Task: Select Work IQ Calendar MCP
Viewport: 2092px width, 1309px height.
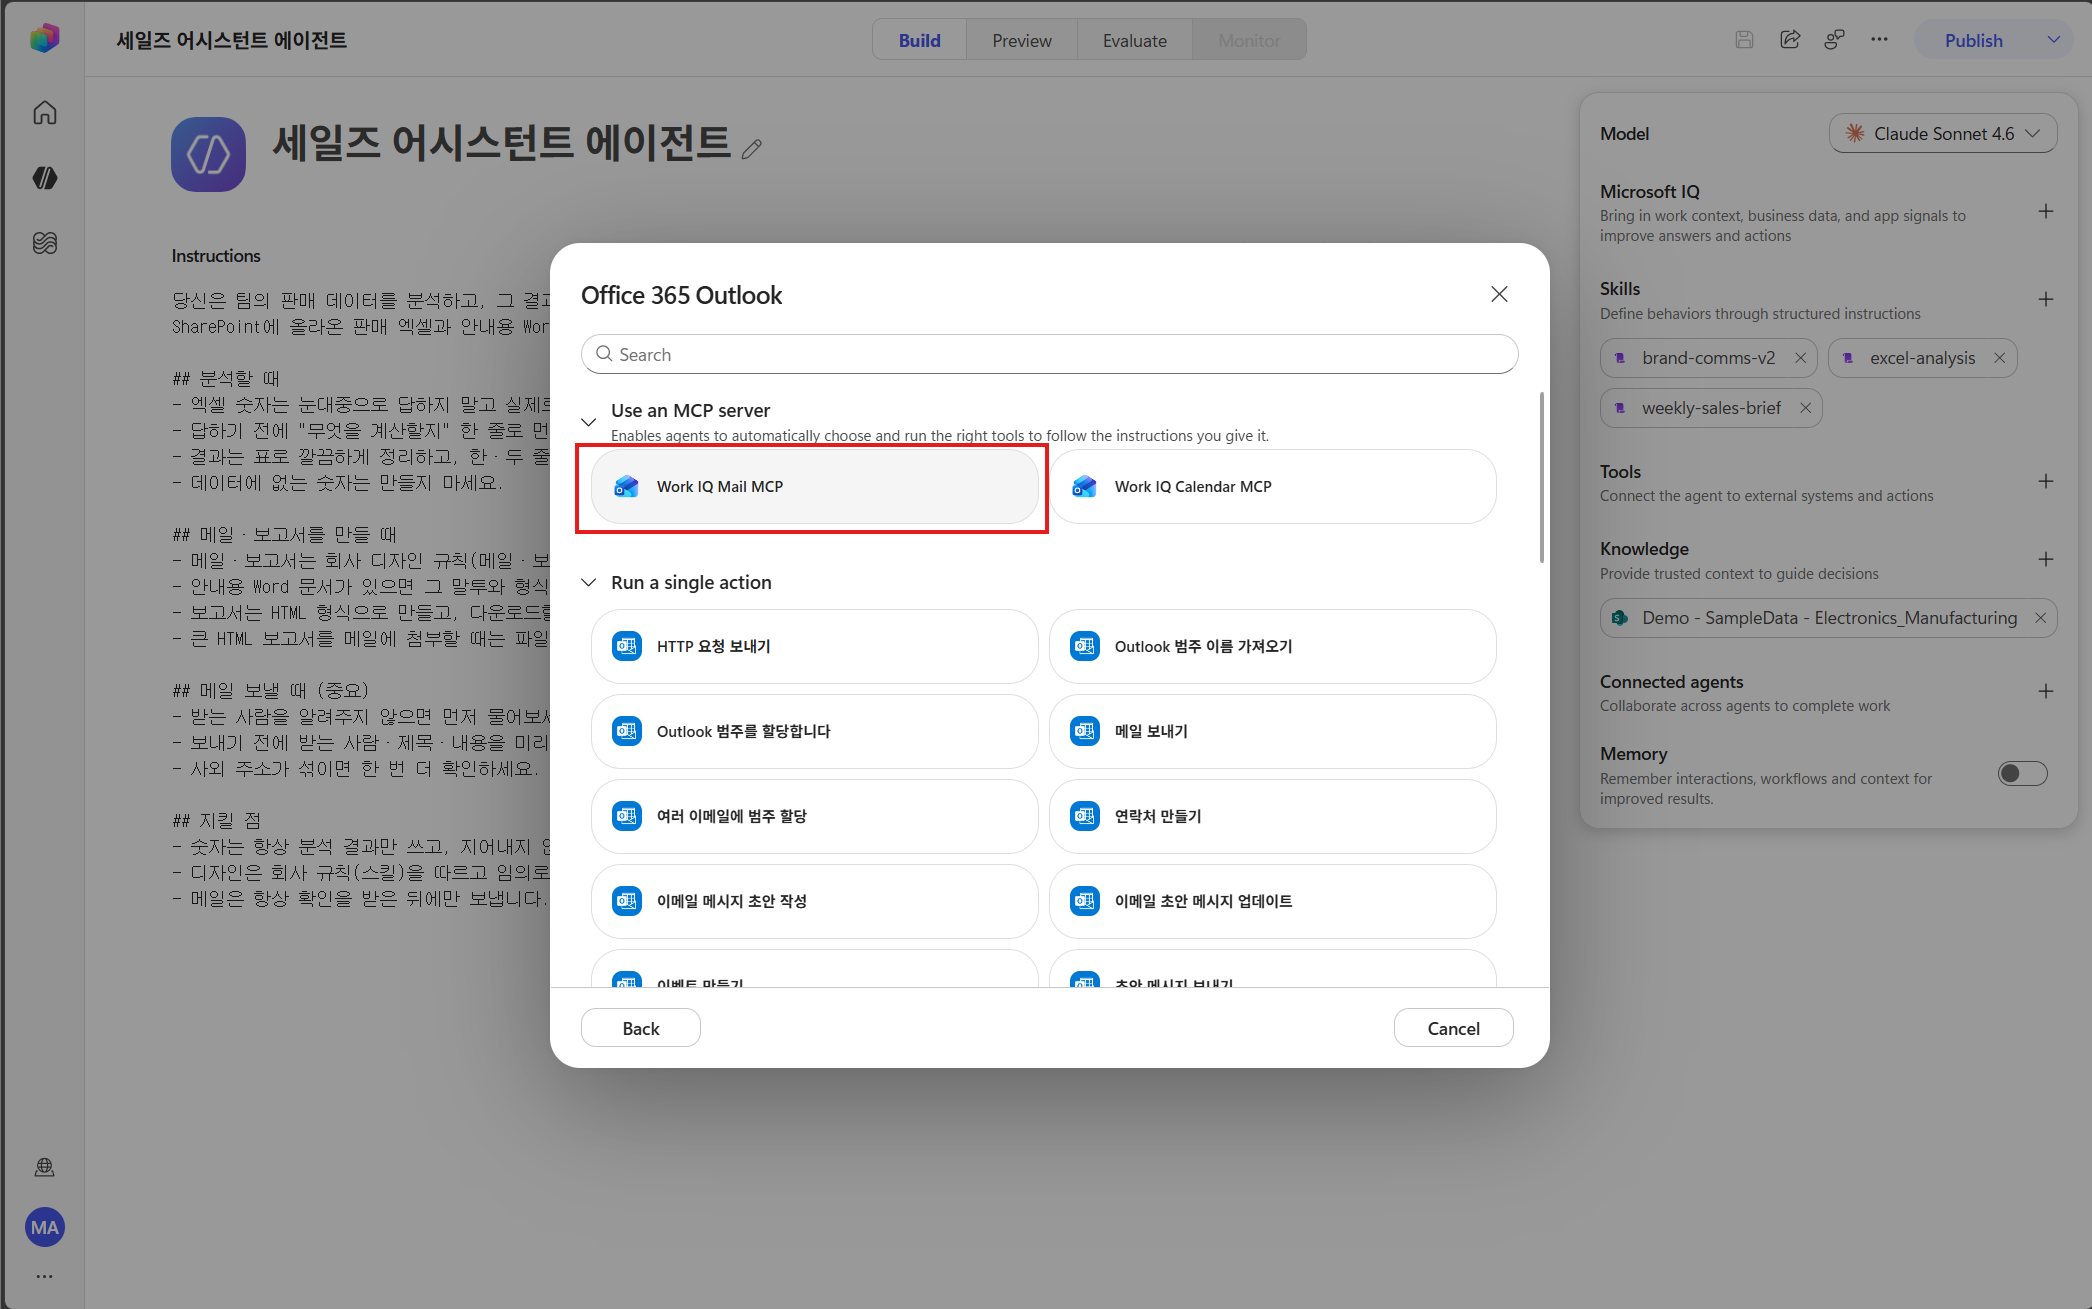Action: 1272,486
